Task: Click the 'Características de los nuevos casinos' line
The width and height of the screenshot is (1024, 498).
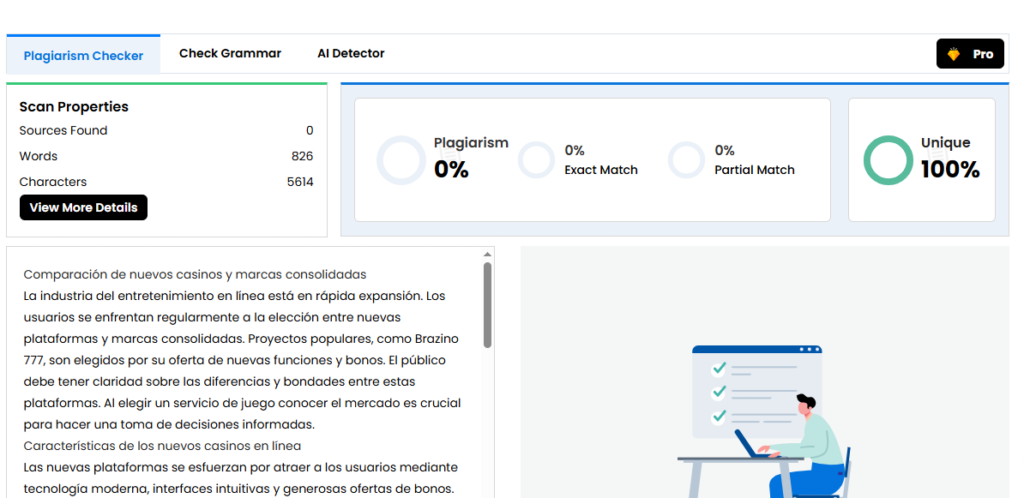Action: [162, 446]
